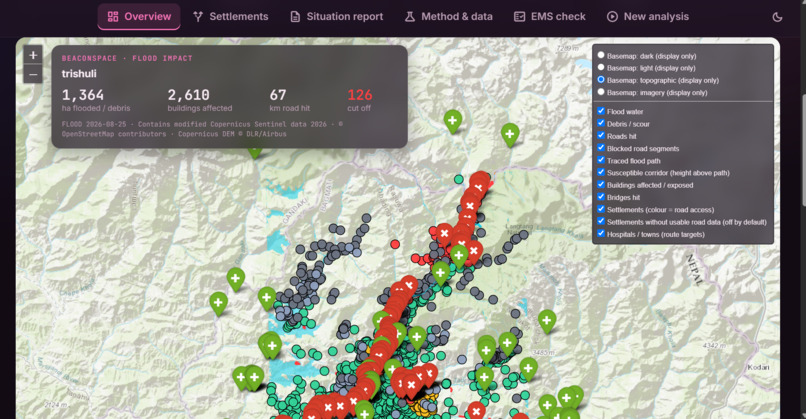Screen dimensions: 806x419
Task: Open the EMS check tab
Action: (549, 16)
